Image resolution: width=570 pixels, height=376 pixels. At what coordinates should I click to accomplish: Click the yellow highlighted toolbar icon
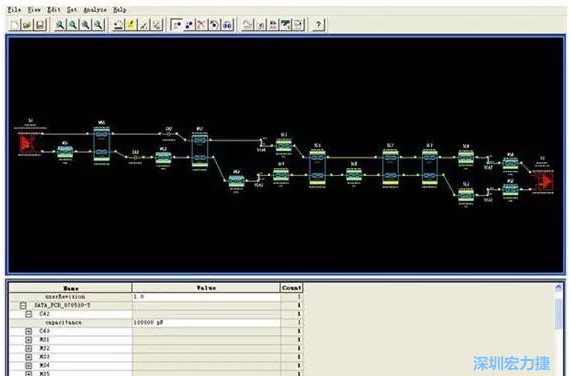[x=131, y=25]
